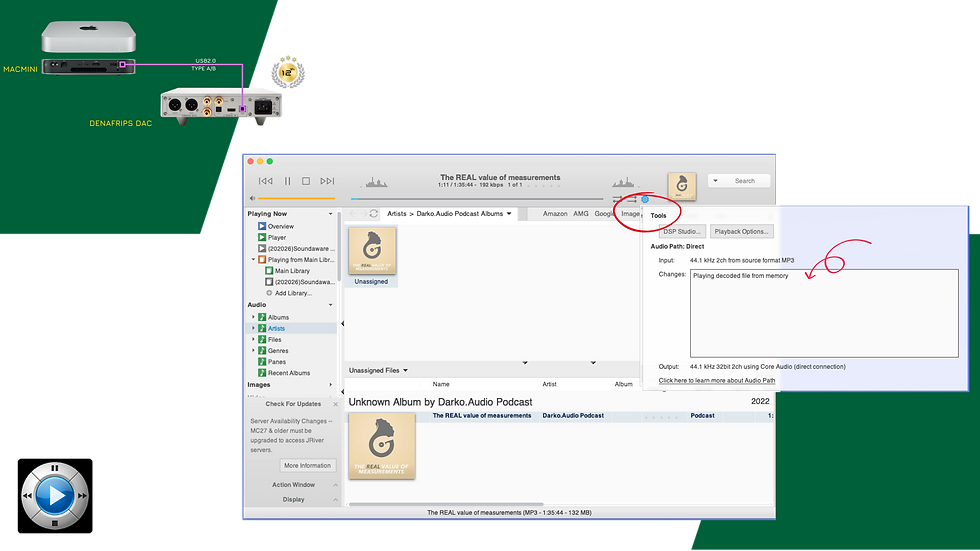This screenshot has height=551, width=980.
Task: Open the AMG link tab
Action: coord(581,214)
